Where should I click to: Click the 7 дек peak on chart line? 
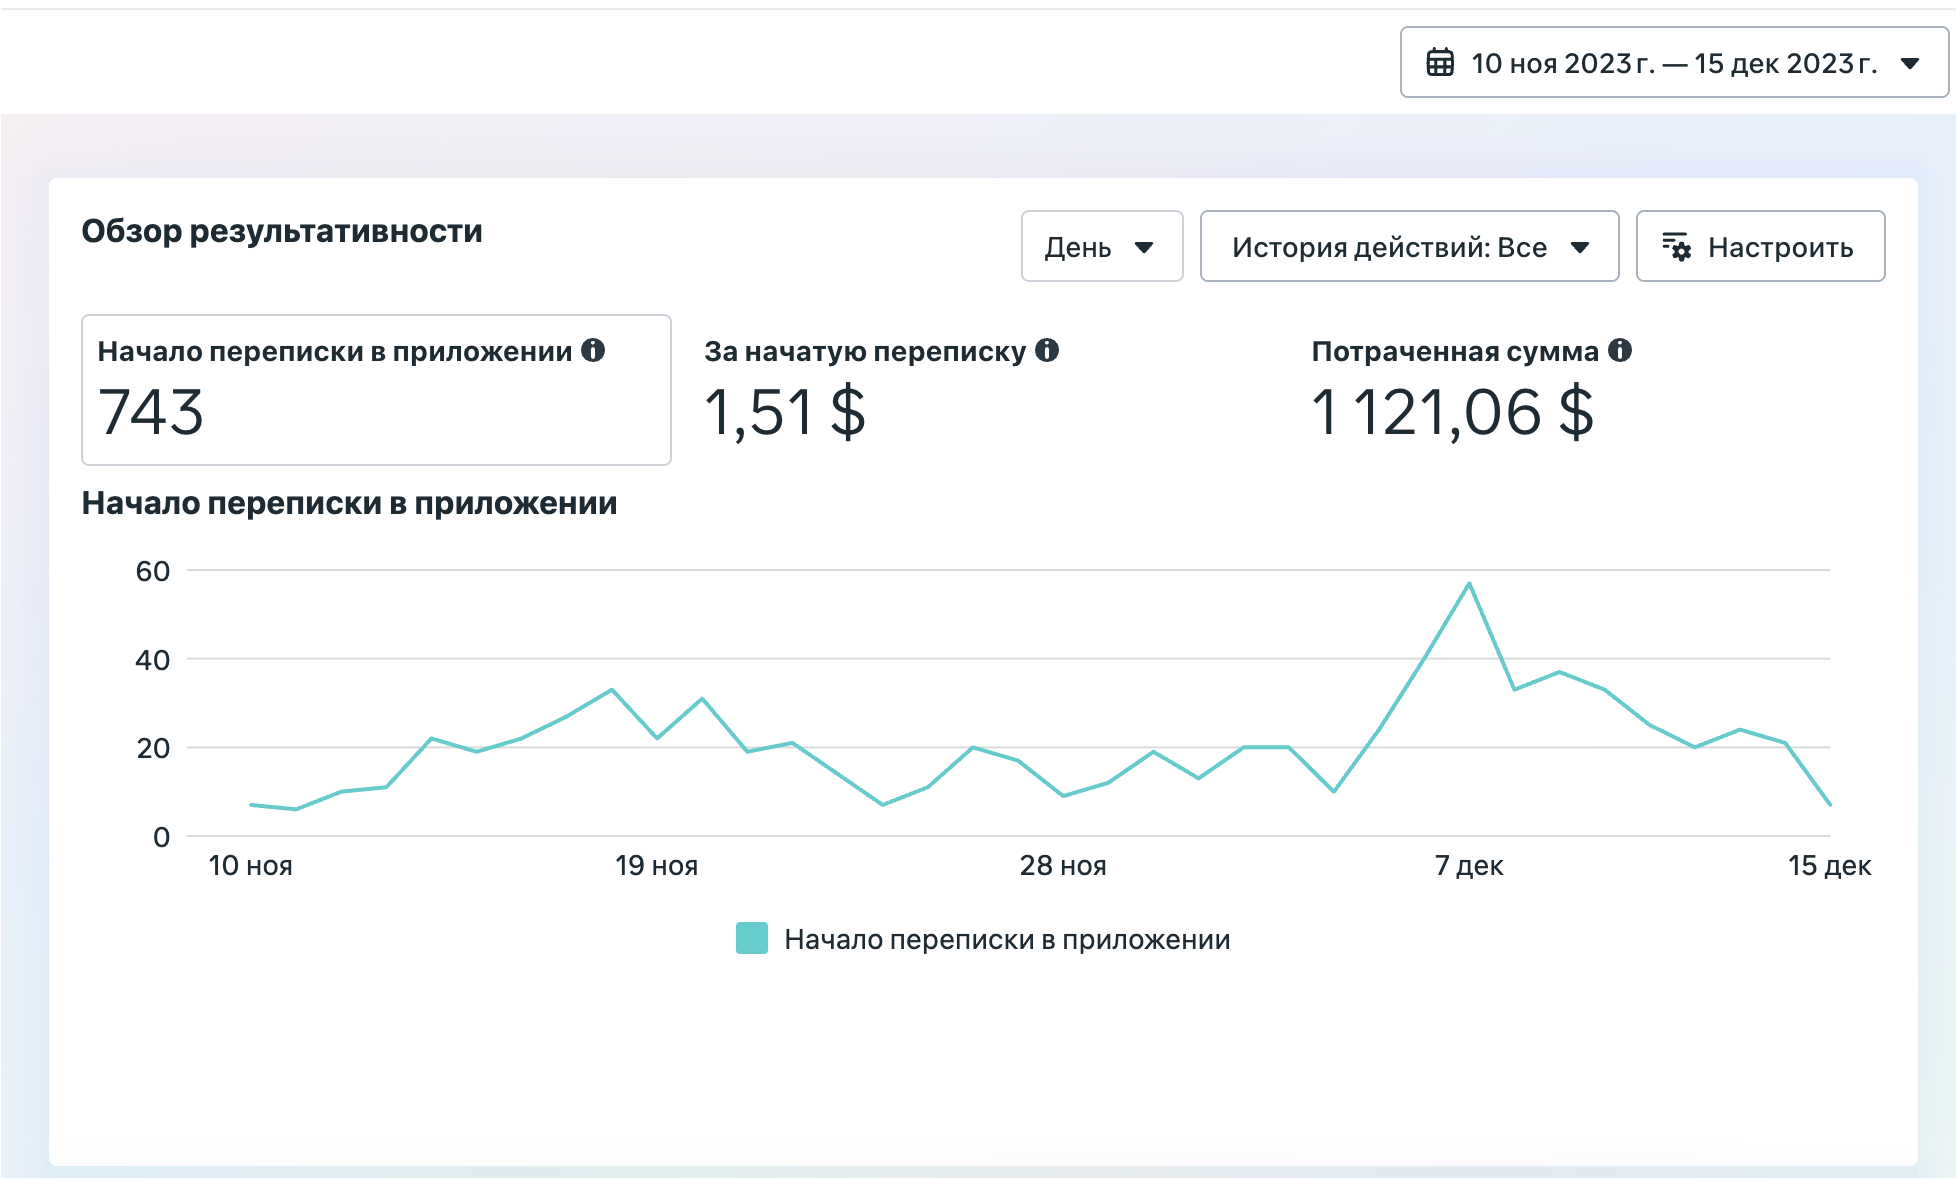(x=1468, y=583)
